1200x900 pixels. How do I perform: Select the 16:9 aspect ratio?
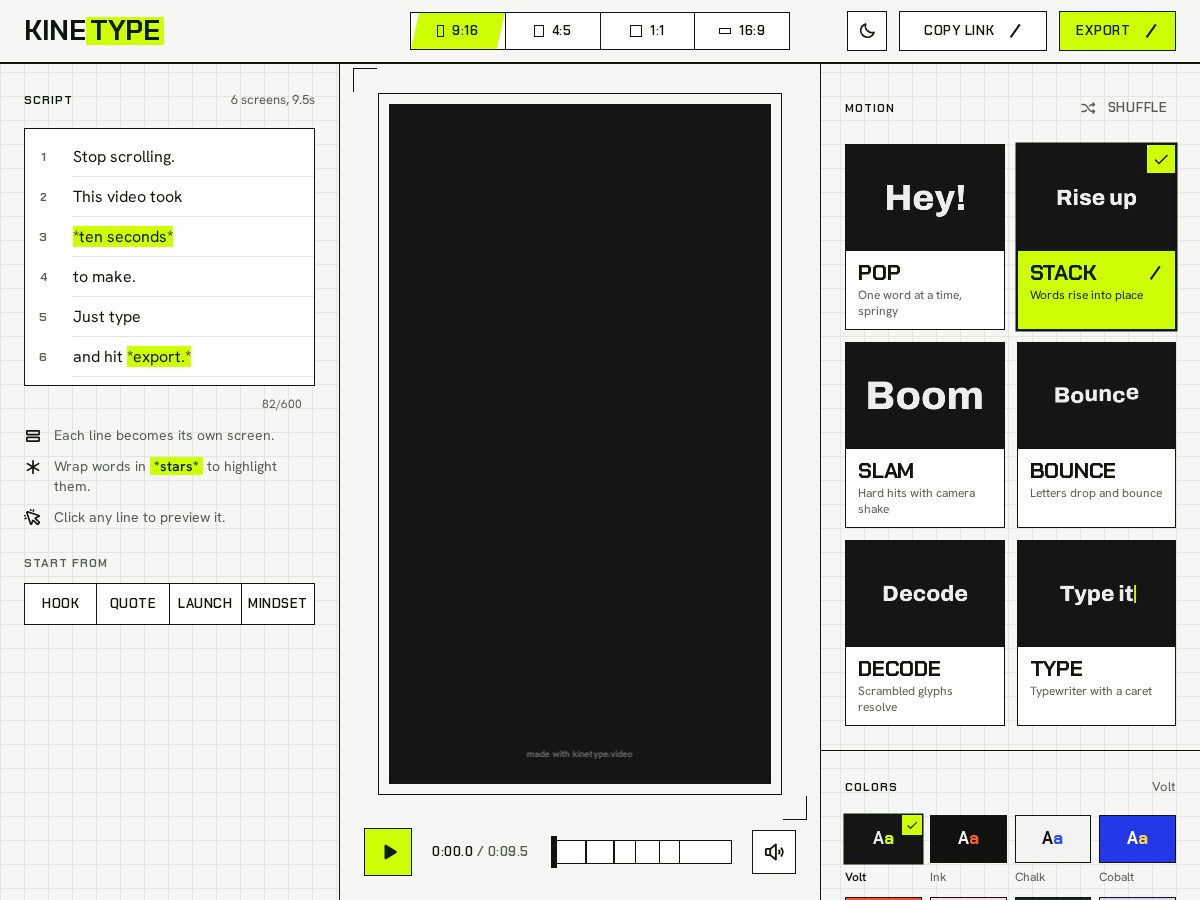tap(742, 31)
